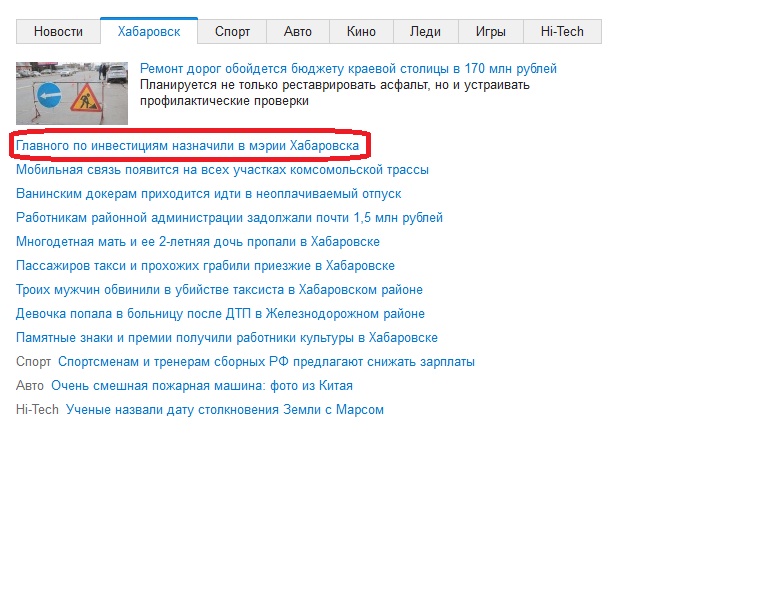This screenshot has height=614, width=768.
Task: Open story on районной администрации debt of 1,5 млн
Action: pyautogui.click(x=229, y=217)
